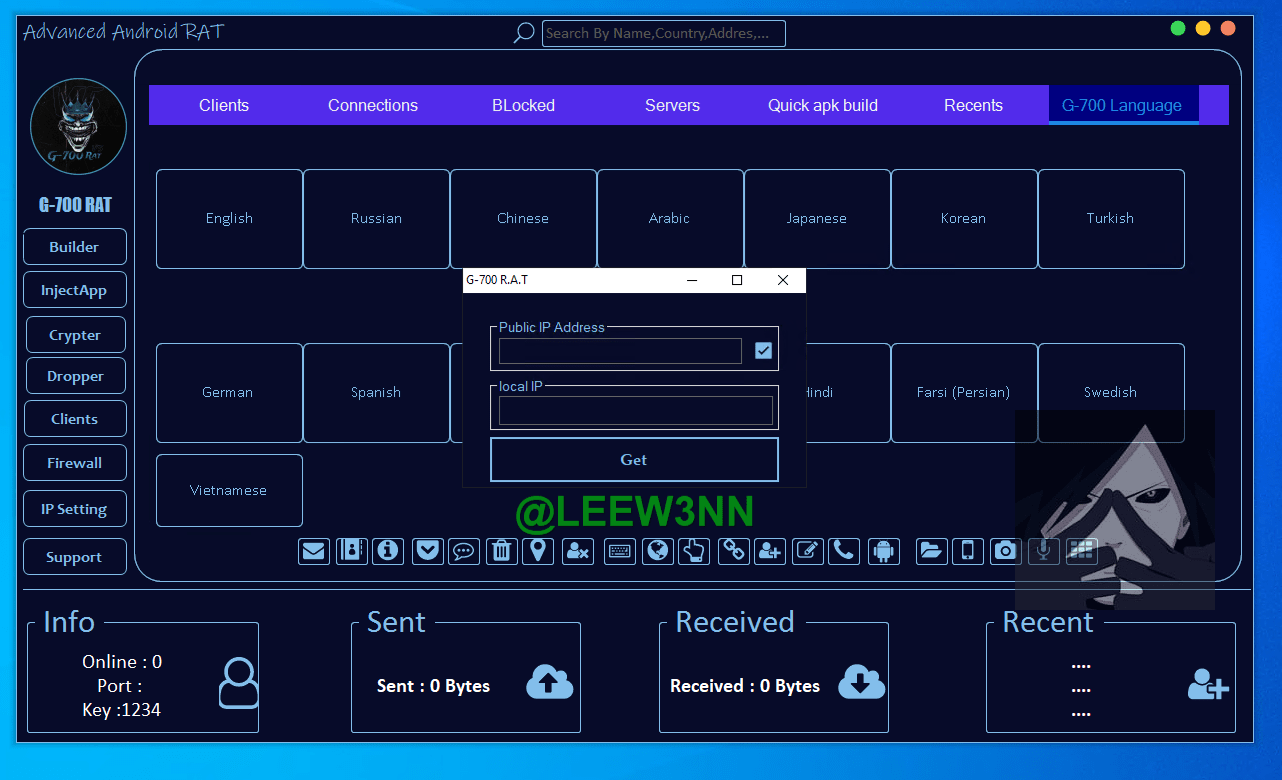Click the envelope messages icon
Screen dimensions: 1282x780
314,551
